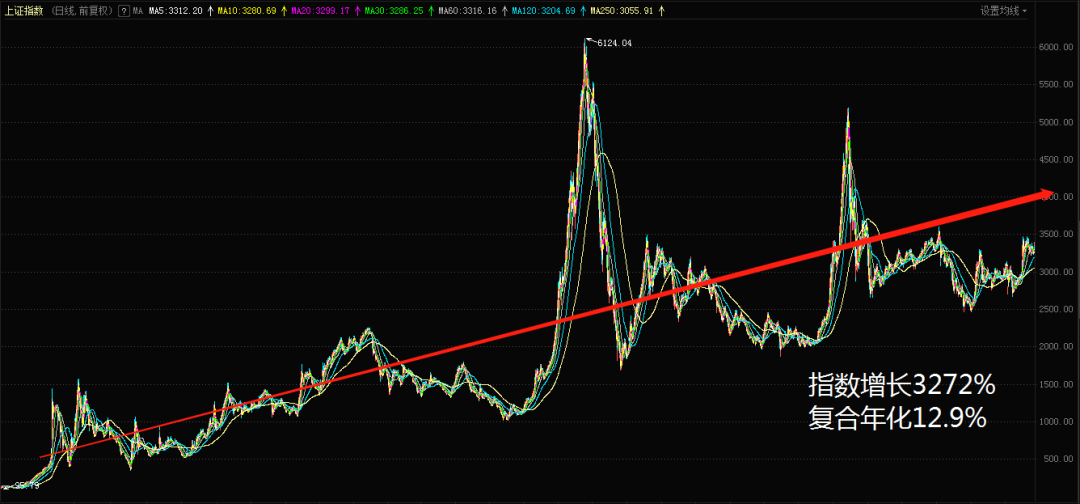Click the 6000.00 price axis label

tap(1058, 48)
